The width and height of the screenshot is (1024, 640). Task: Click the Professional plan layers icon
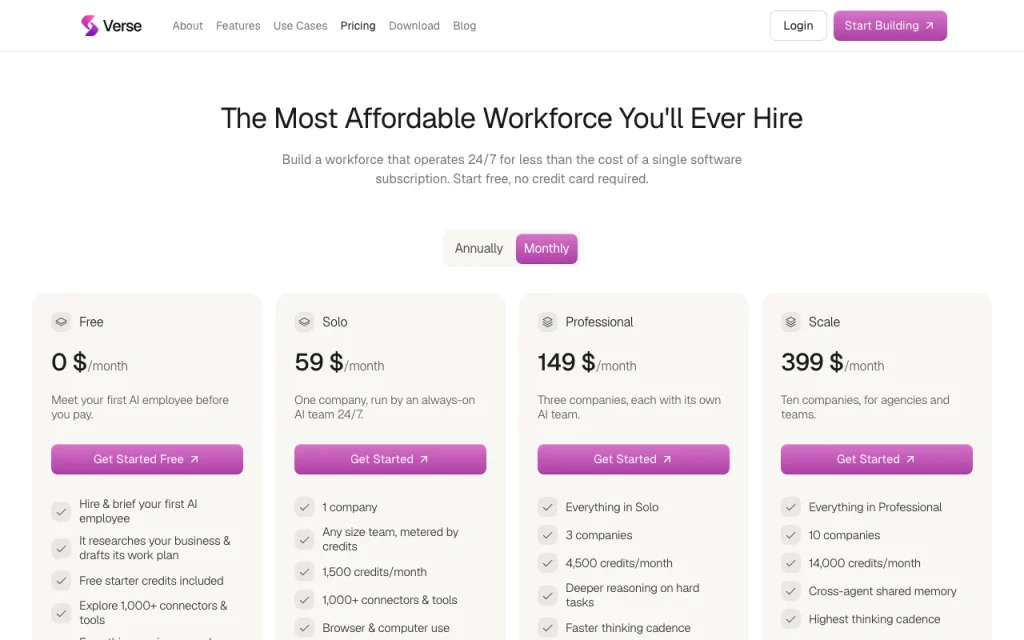547,322
